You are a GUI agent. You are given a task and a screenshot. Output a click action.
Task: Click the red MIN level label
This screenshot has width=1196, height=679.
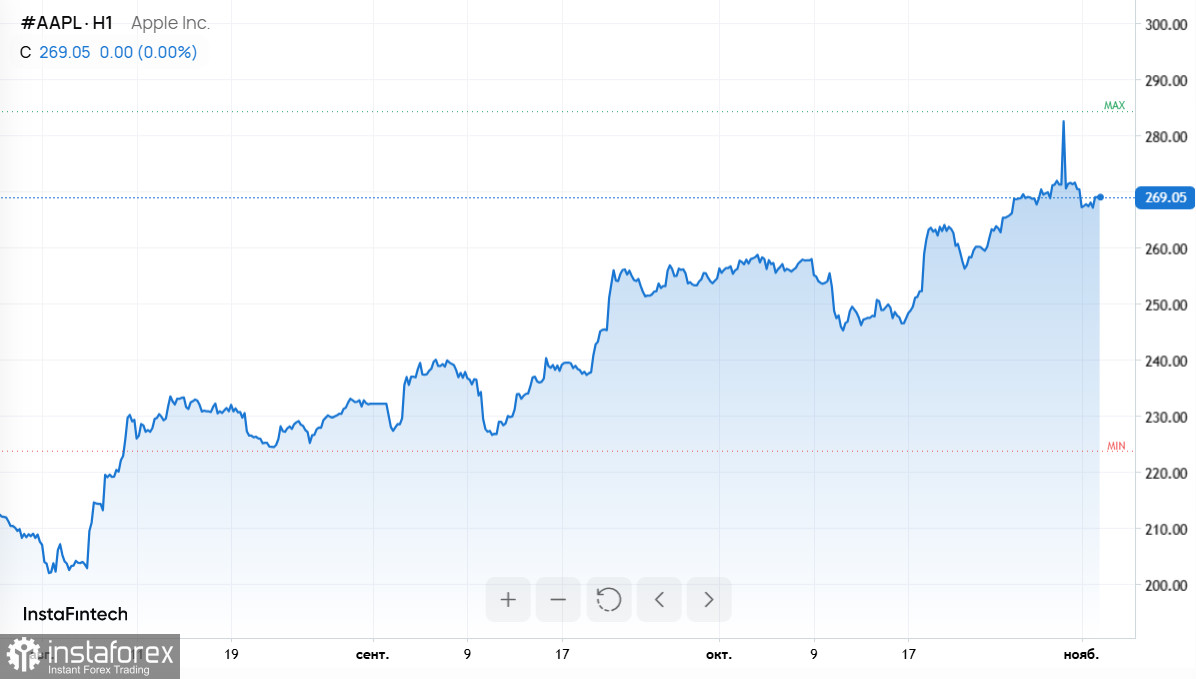coord(1116,445)
